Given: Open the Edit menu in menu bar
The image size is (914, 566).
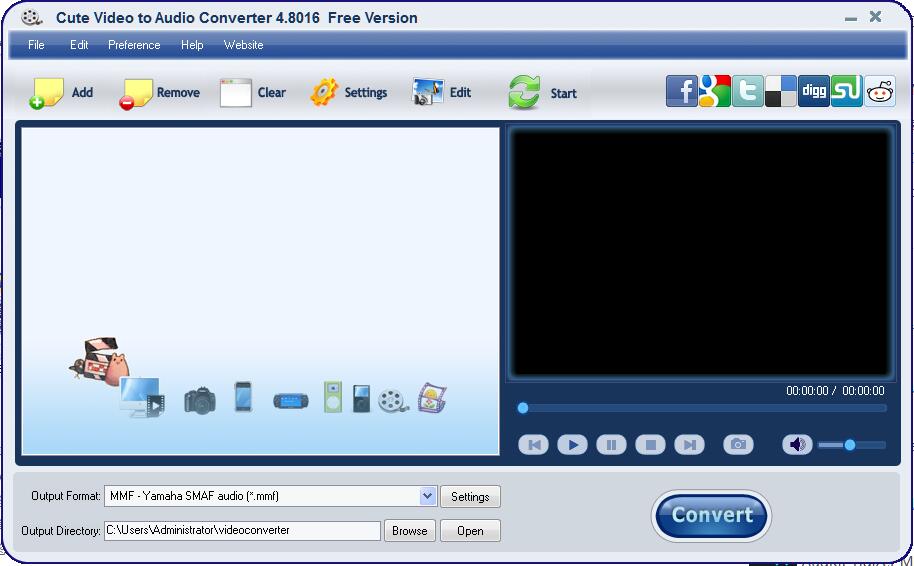Looking at the screenshot, I should [x=79, y=45].
